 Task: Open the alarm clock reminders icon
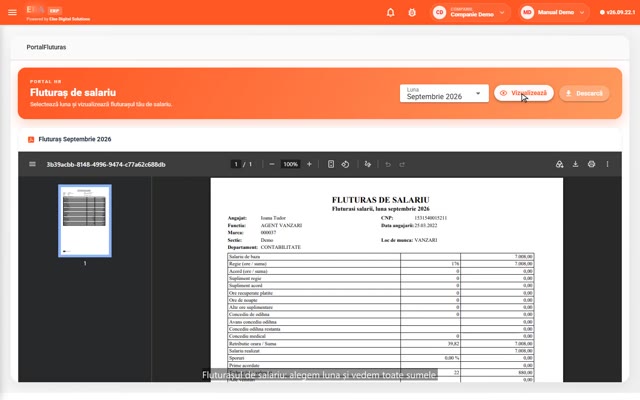(x=412, y=13)
